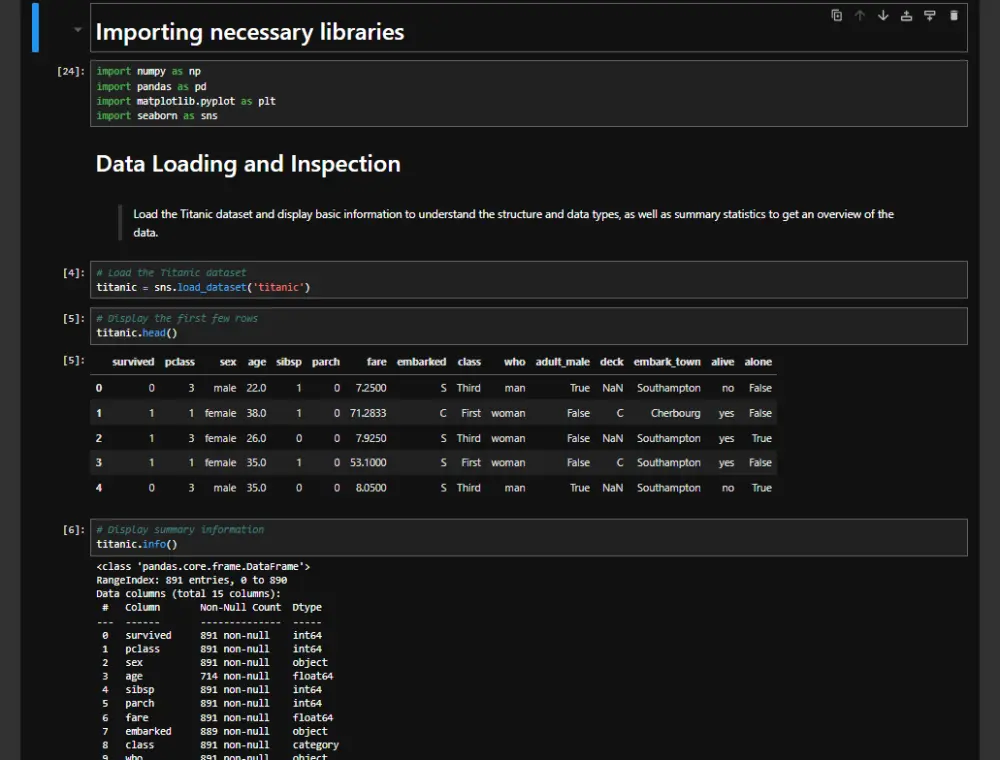This screenshot has width=1000, height=760.
Task: Click the age 714 non-null row
Action: (x=217, y=676)
